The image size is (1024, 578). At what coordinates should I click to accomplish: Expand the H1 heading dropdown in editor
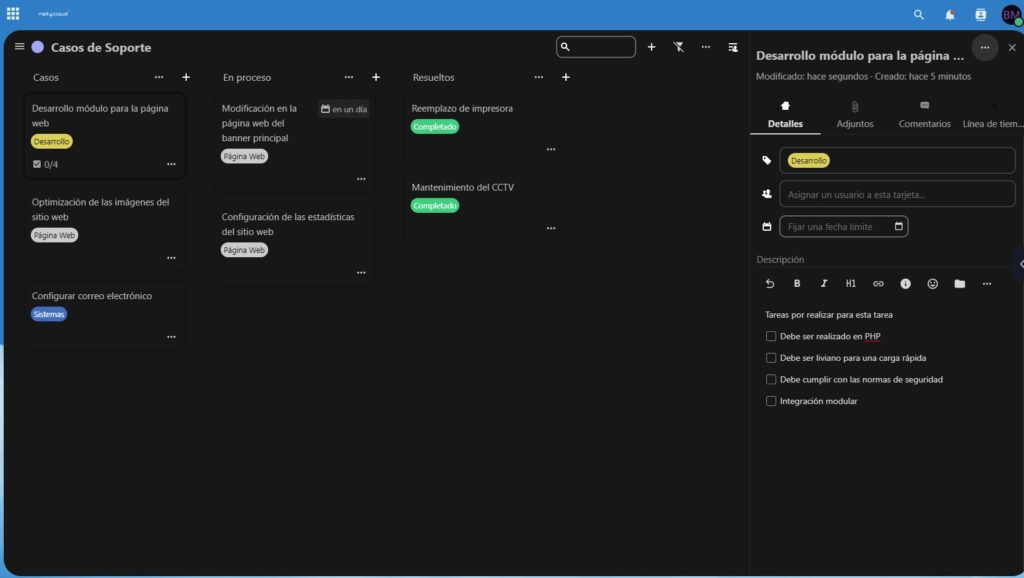tap(851, 283)
